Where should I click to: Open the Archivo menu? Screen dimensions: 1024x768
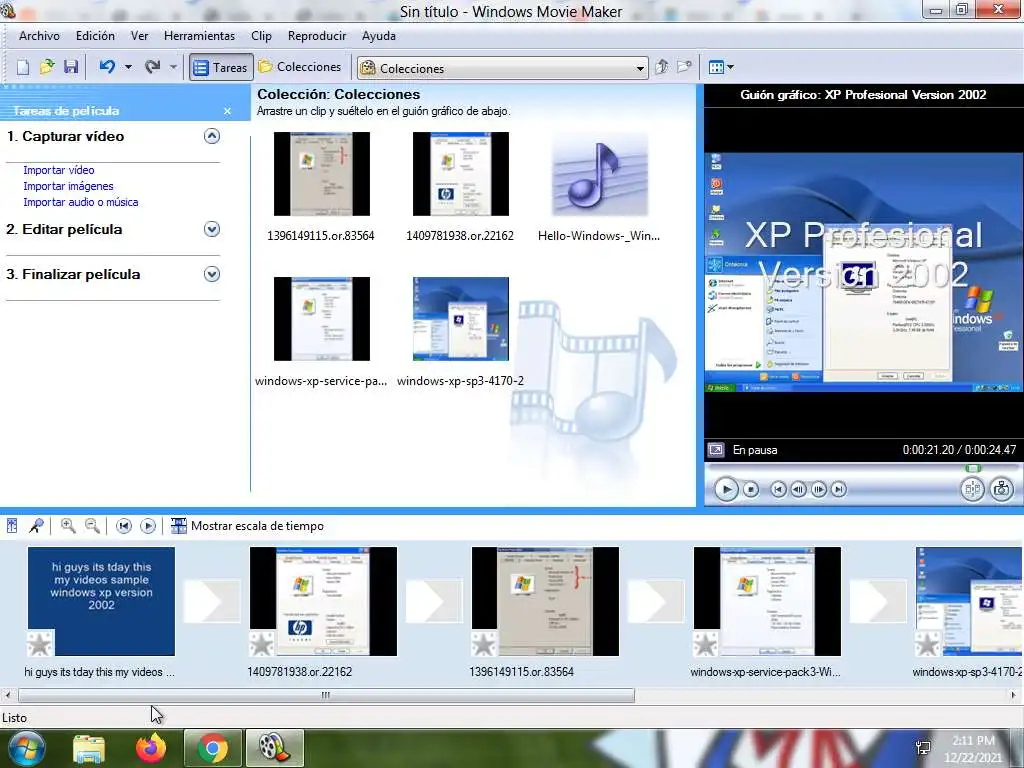pos(39,36)
